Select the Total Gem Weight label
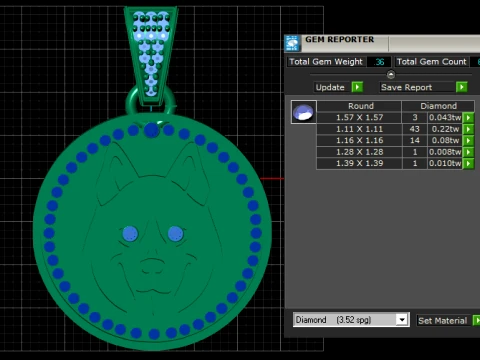This screenshot has height=360, width=480. [326, 62]
